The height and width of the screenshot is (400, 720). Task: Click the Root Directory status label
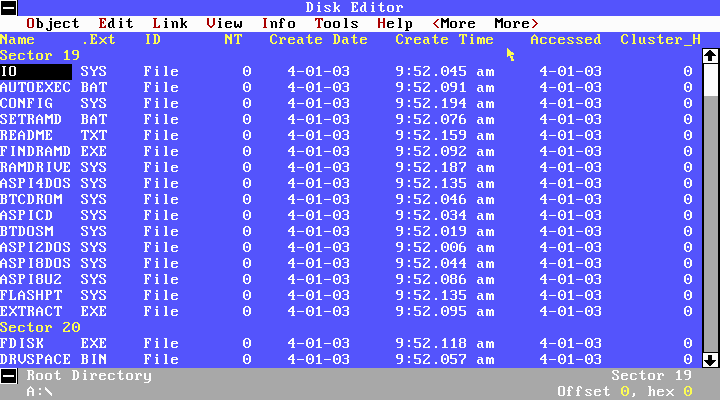coord(89,376)
